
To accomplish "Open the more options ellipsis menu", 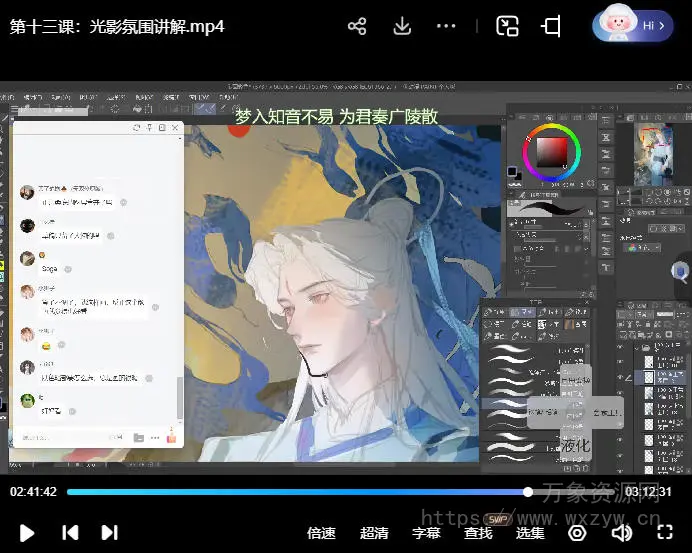I will (x=448, y=27).
